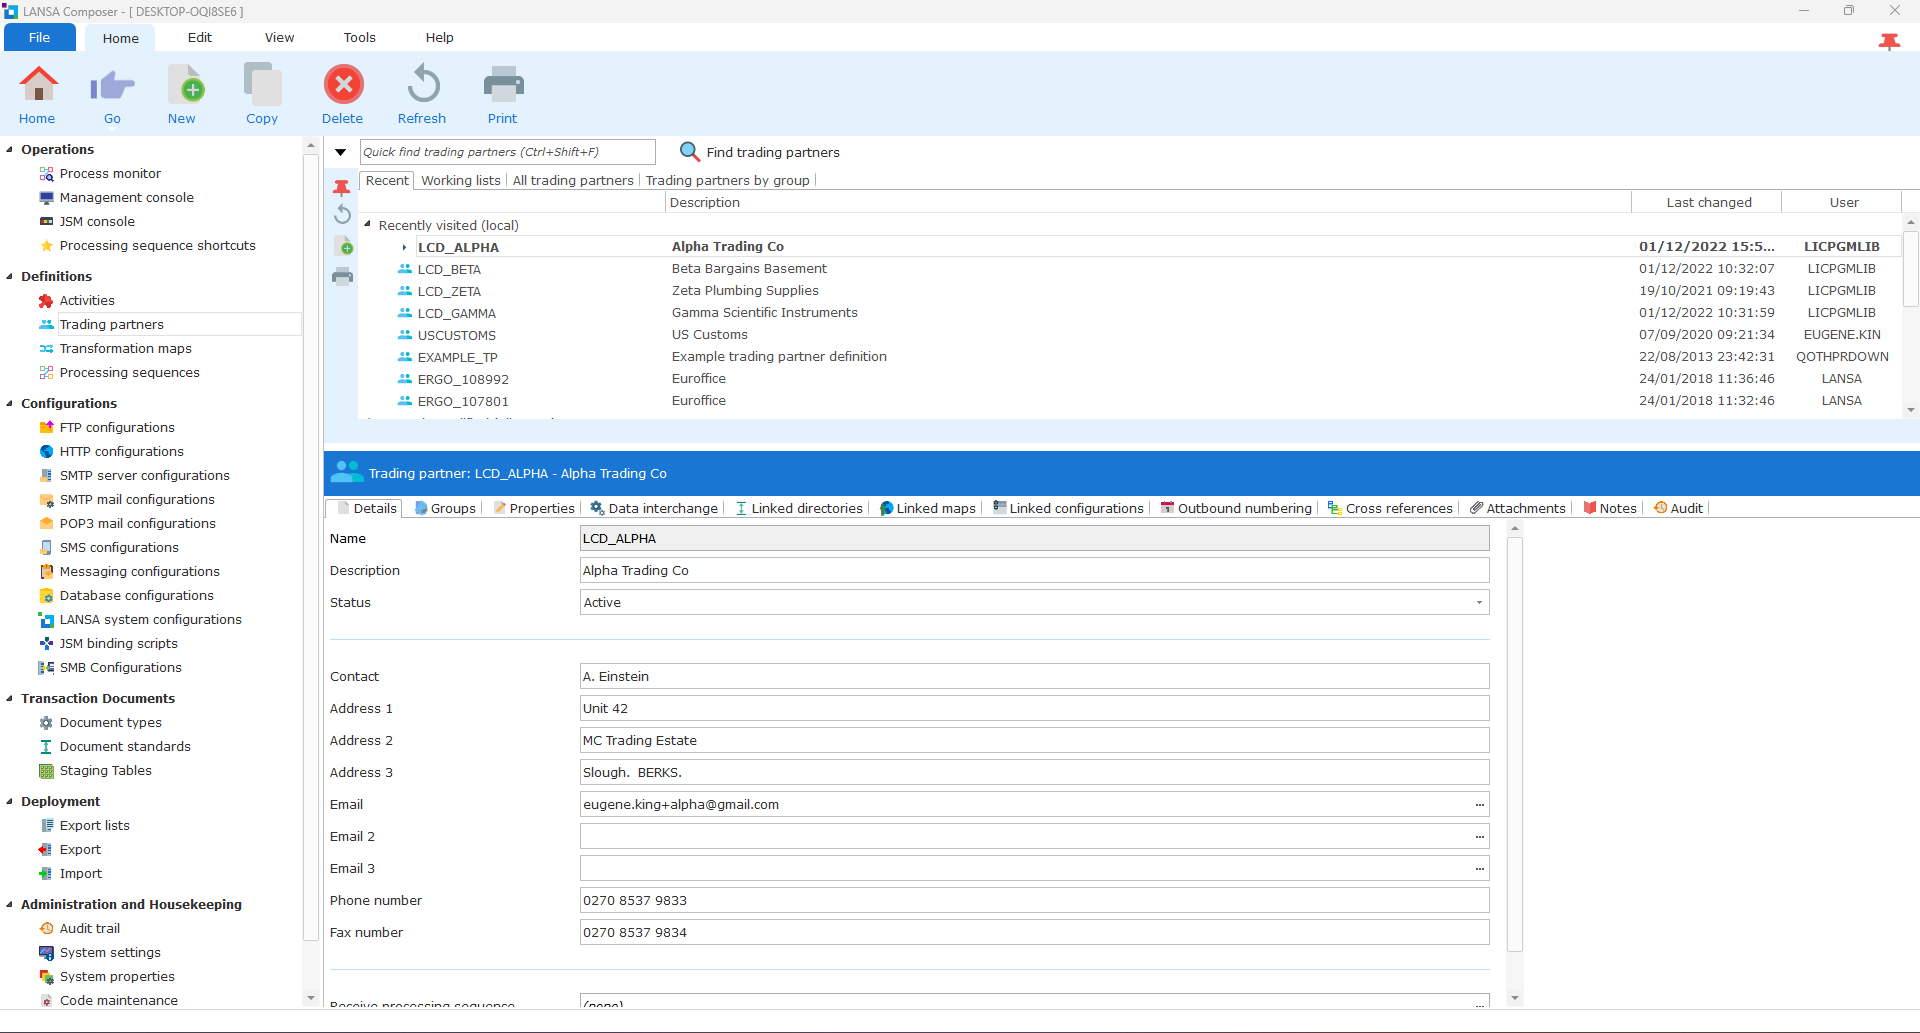This screenshot has width=1920, height=1033.
Task: Click the Email 3 ellipsis button
Action: click(1479, 868)
